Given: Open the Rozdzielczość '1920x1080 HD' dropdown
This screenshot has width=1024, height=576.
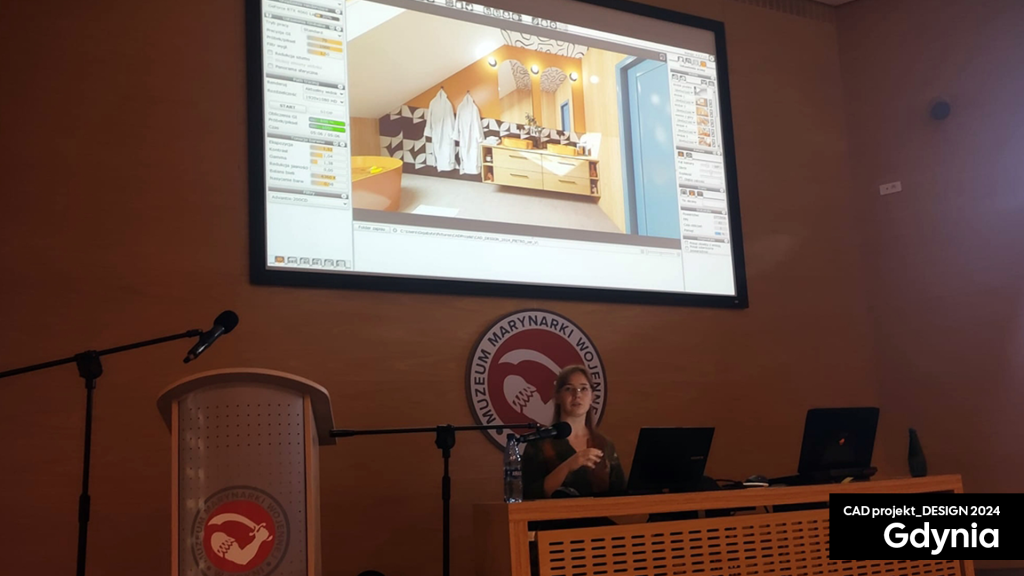Looking at the screenshot, I should [x=324, y=101].
